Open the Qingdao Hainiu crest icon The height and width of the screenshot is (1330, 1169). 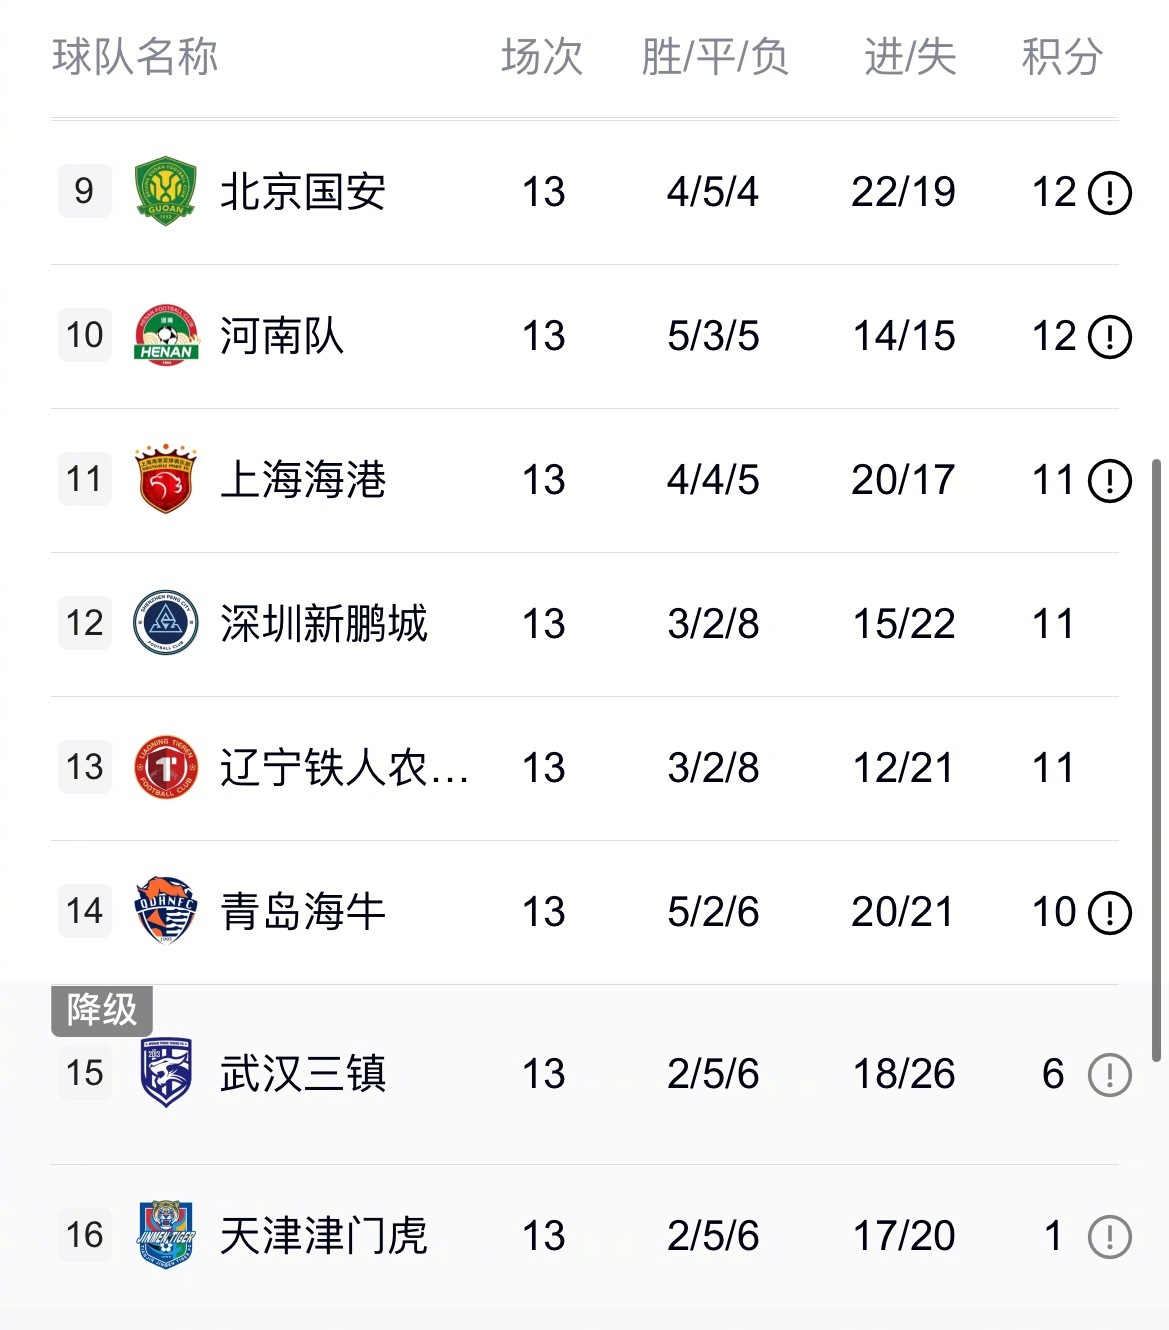coord(165,910)
